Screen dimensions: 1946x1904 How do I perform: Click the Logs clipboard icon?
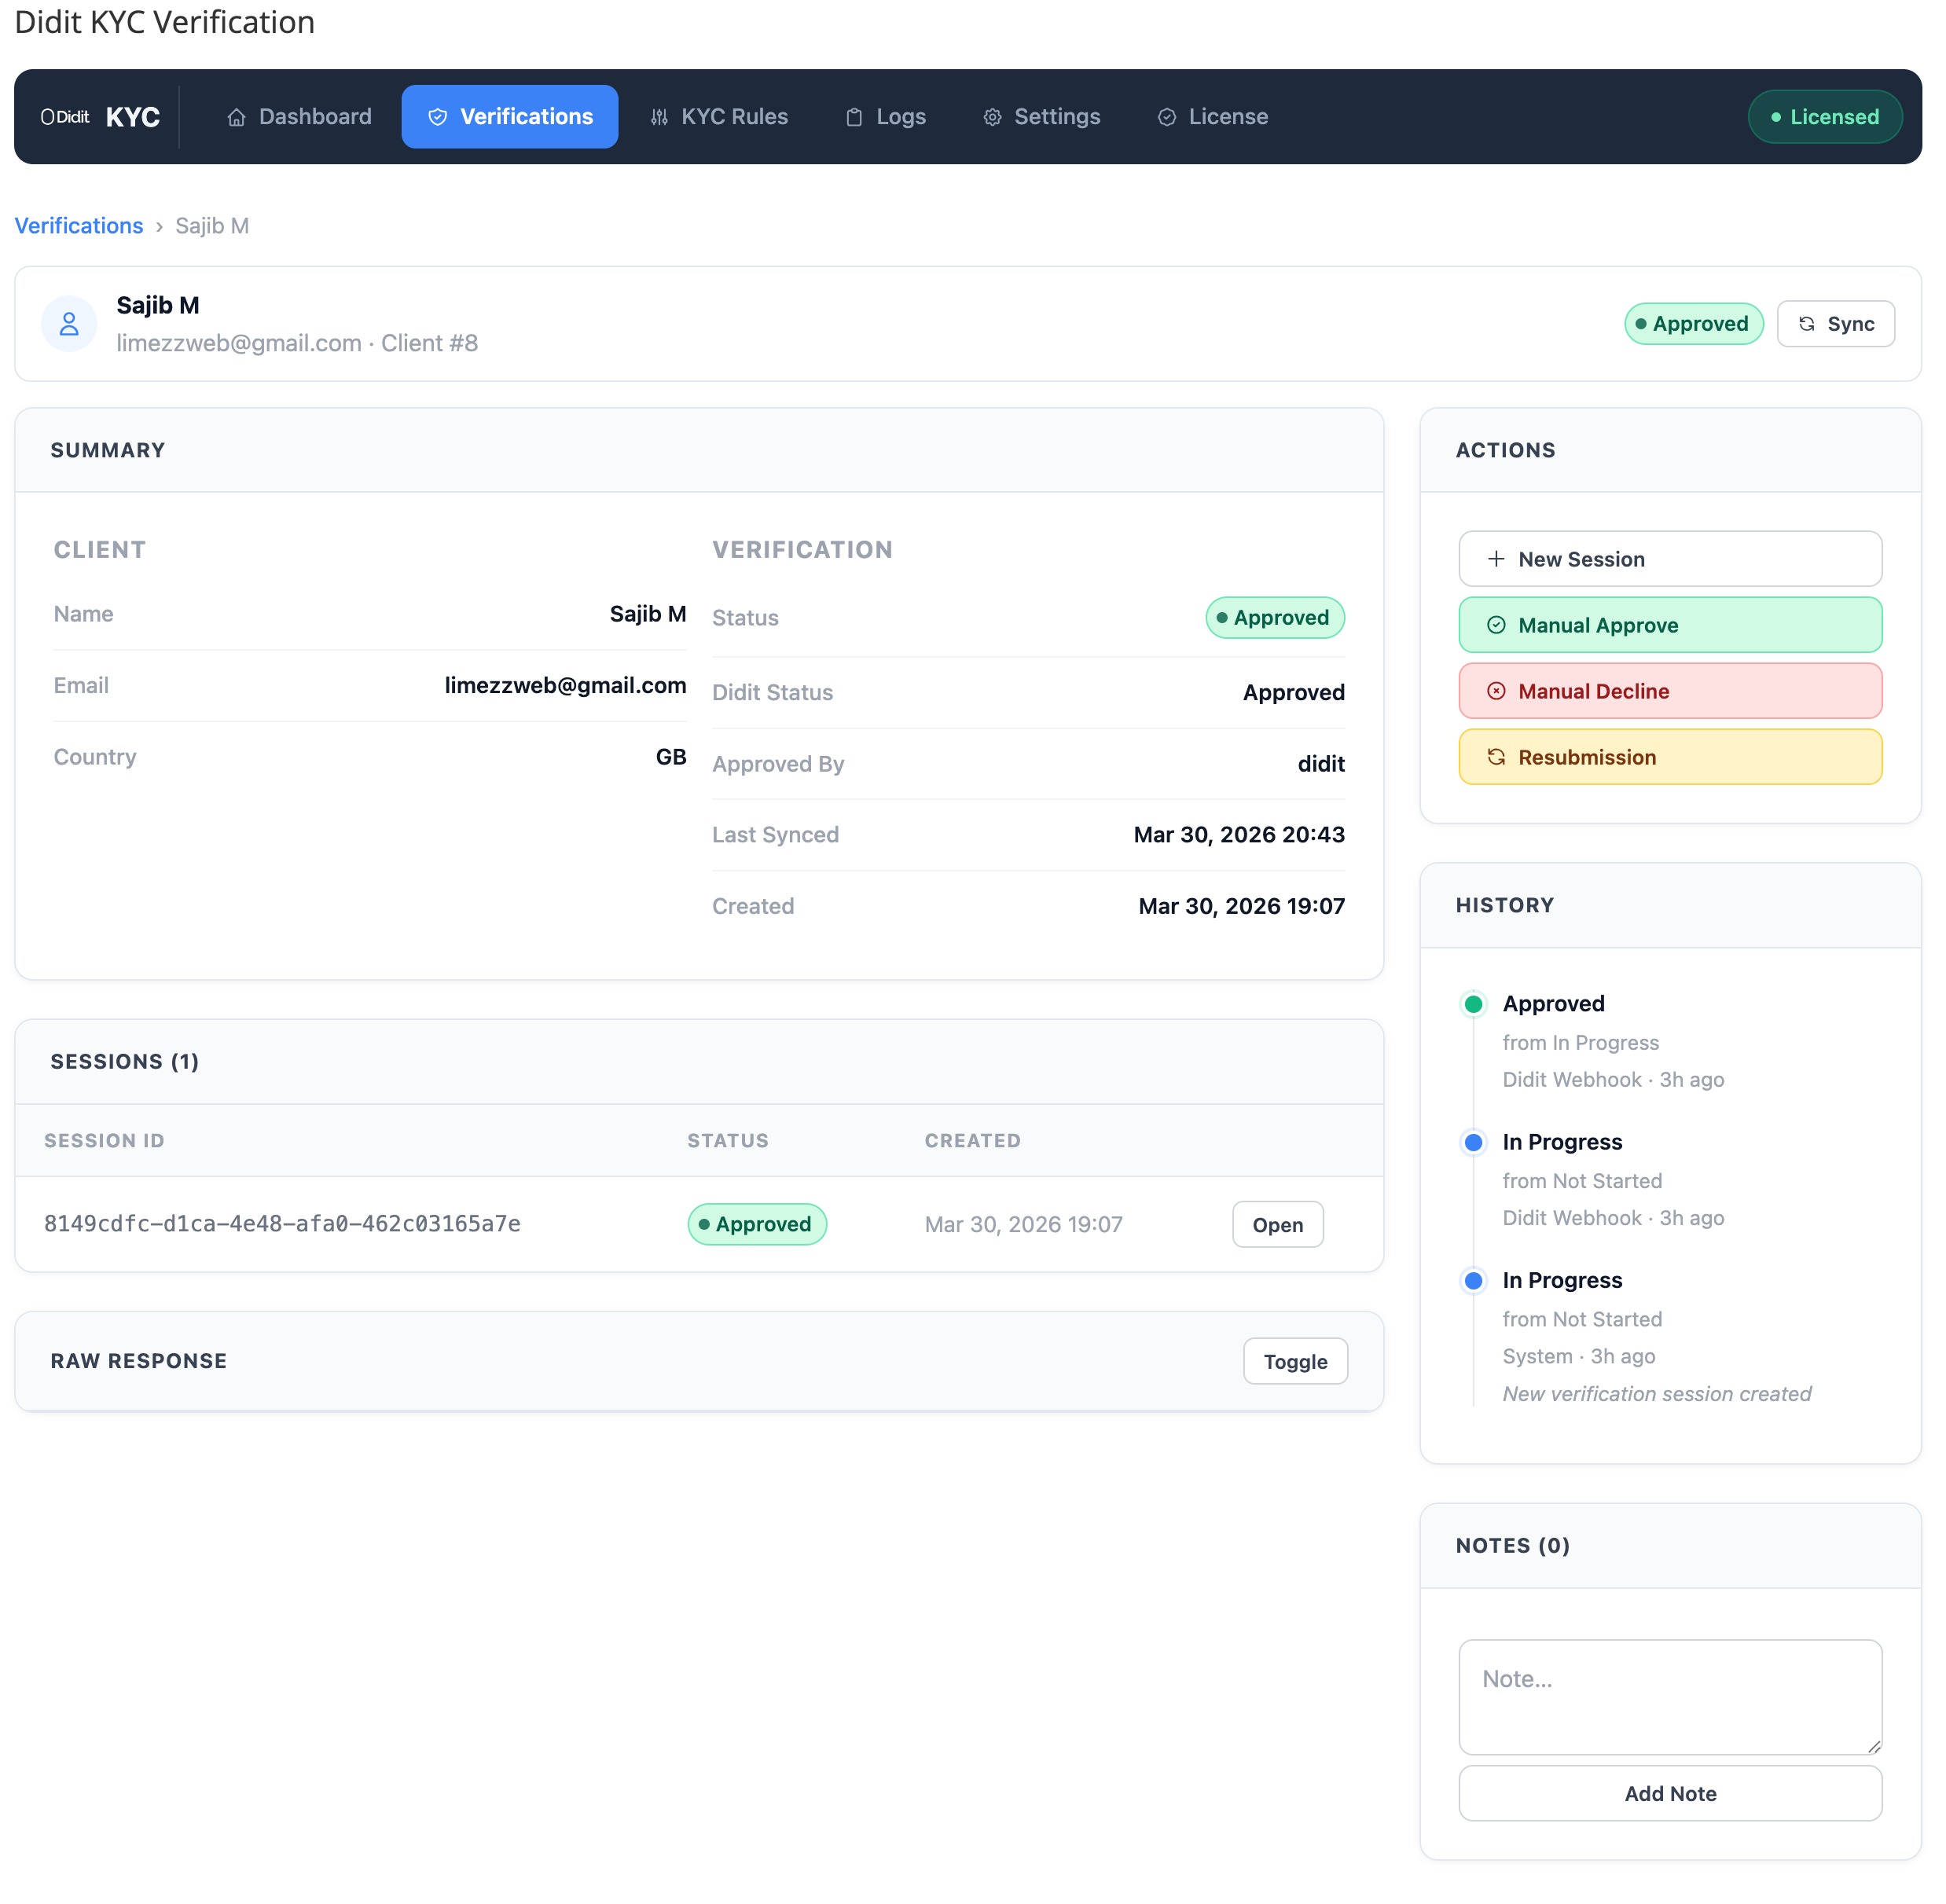854,117
